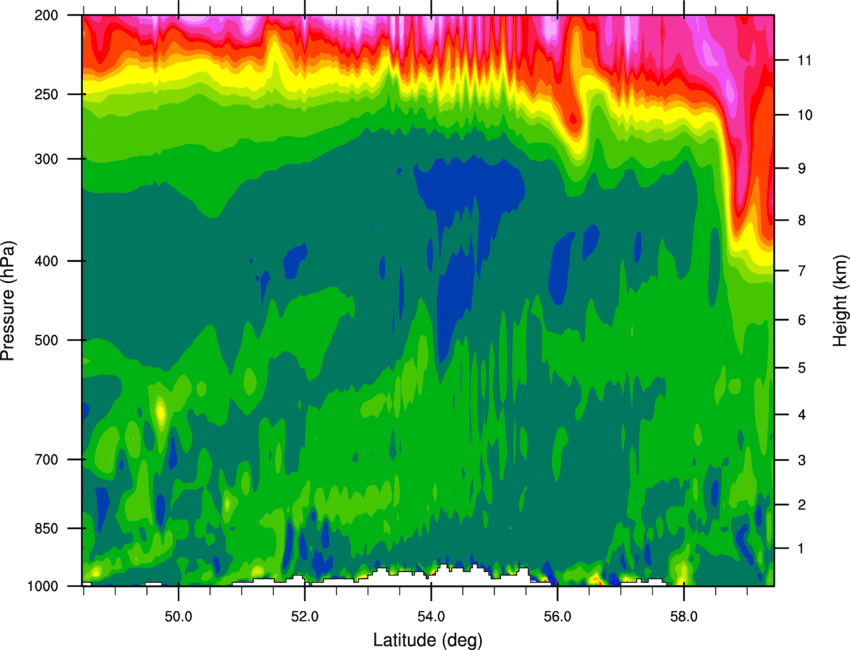This screenshot has height=650, width=850.
Task: Click the 7 km height label
Action: coord(802,270)
